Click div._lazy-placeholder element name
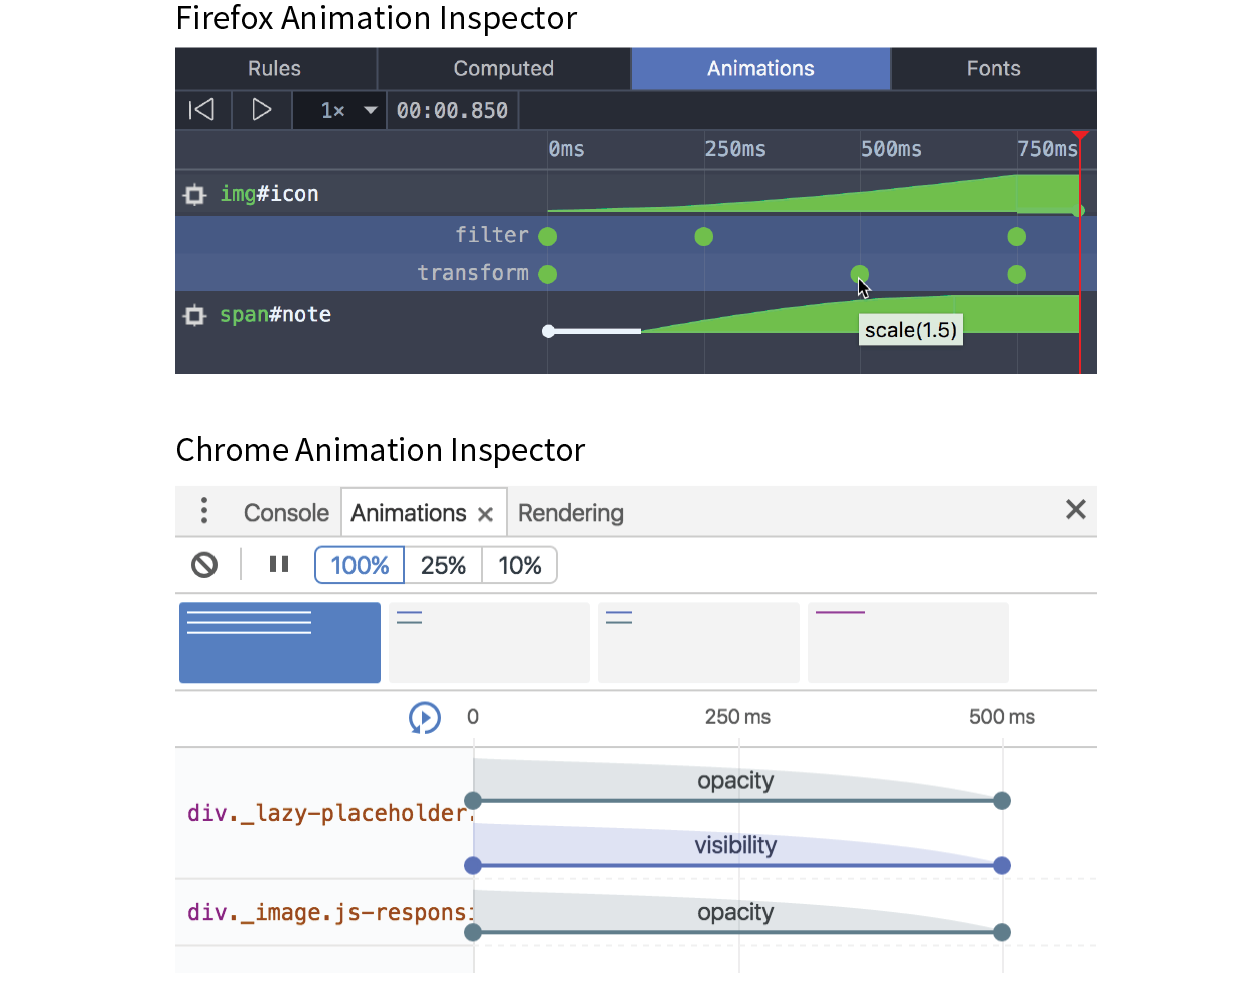Screen dimensions: 1258x985 (x=329, y=813)
